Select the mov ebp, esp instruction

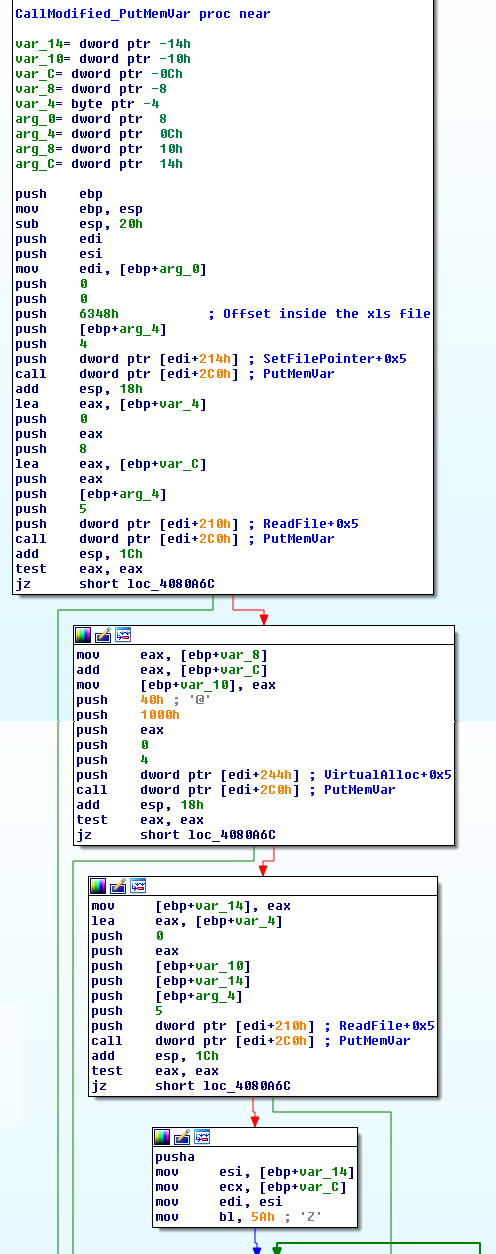[x=79, y=209]
